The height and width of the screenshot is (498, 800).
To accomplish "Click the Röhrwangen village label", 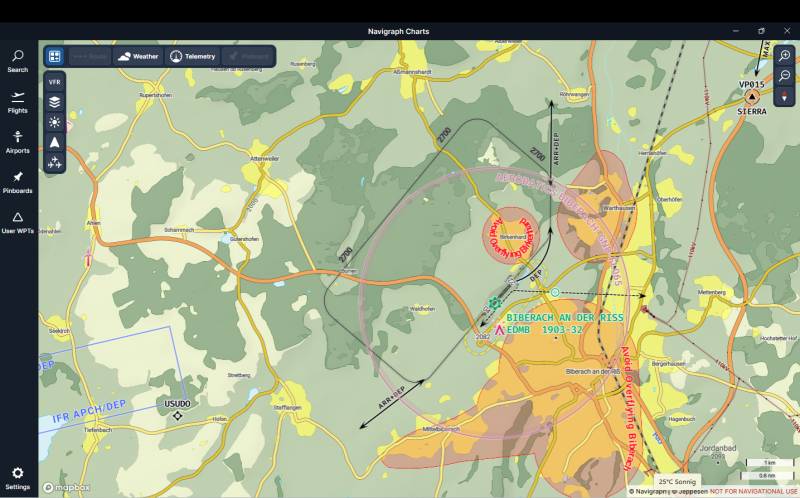I will pyautogui.click(x=574, y=94).
